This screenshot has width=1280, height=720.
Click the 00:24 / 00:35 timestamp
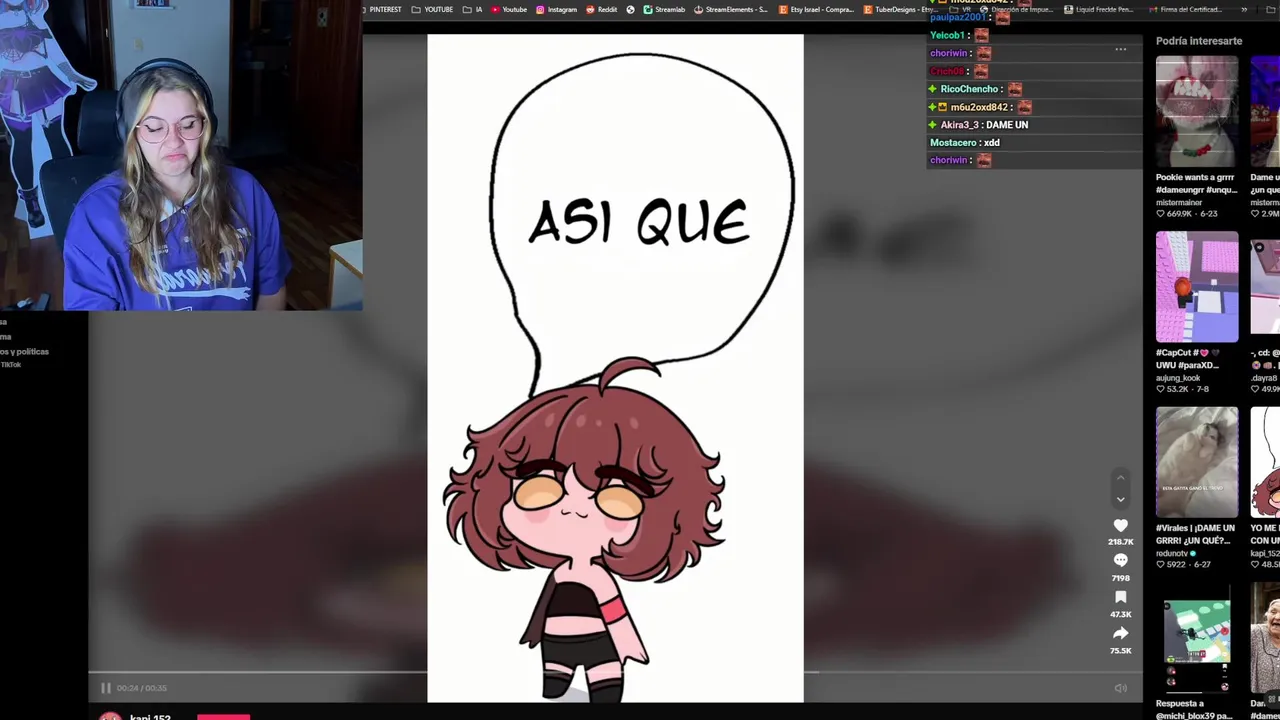(x=141, y=688)
